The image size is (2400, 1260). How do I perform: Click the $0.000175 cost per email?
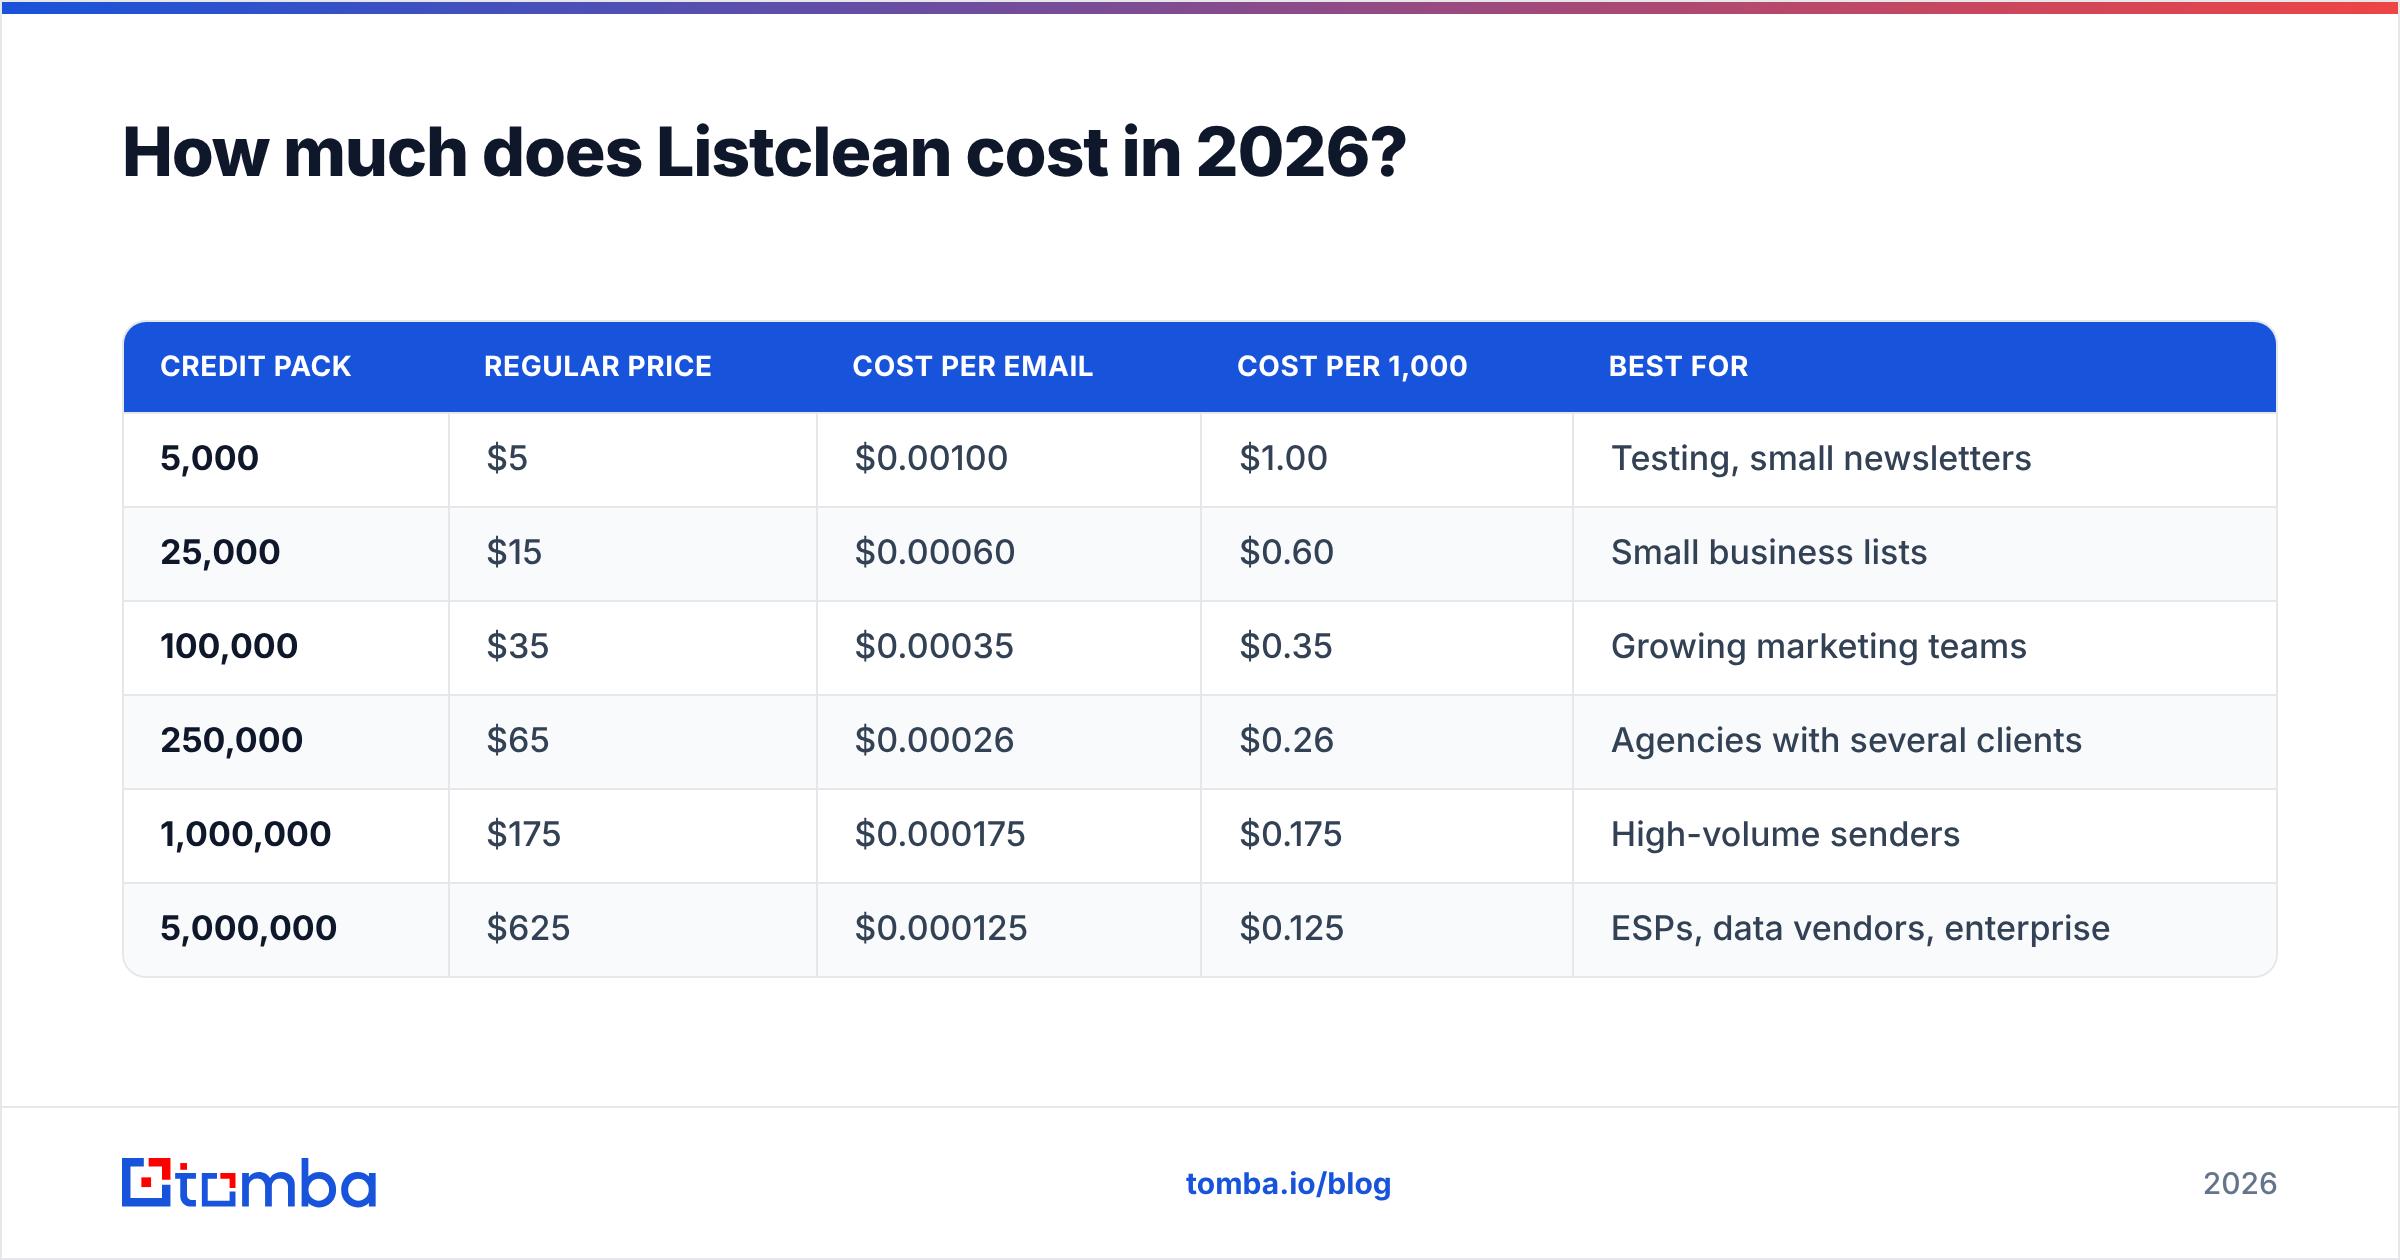pos(940,834)
